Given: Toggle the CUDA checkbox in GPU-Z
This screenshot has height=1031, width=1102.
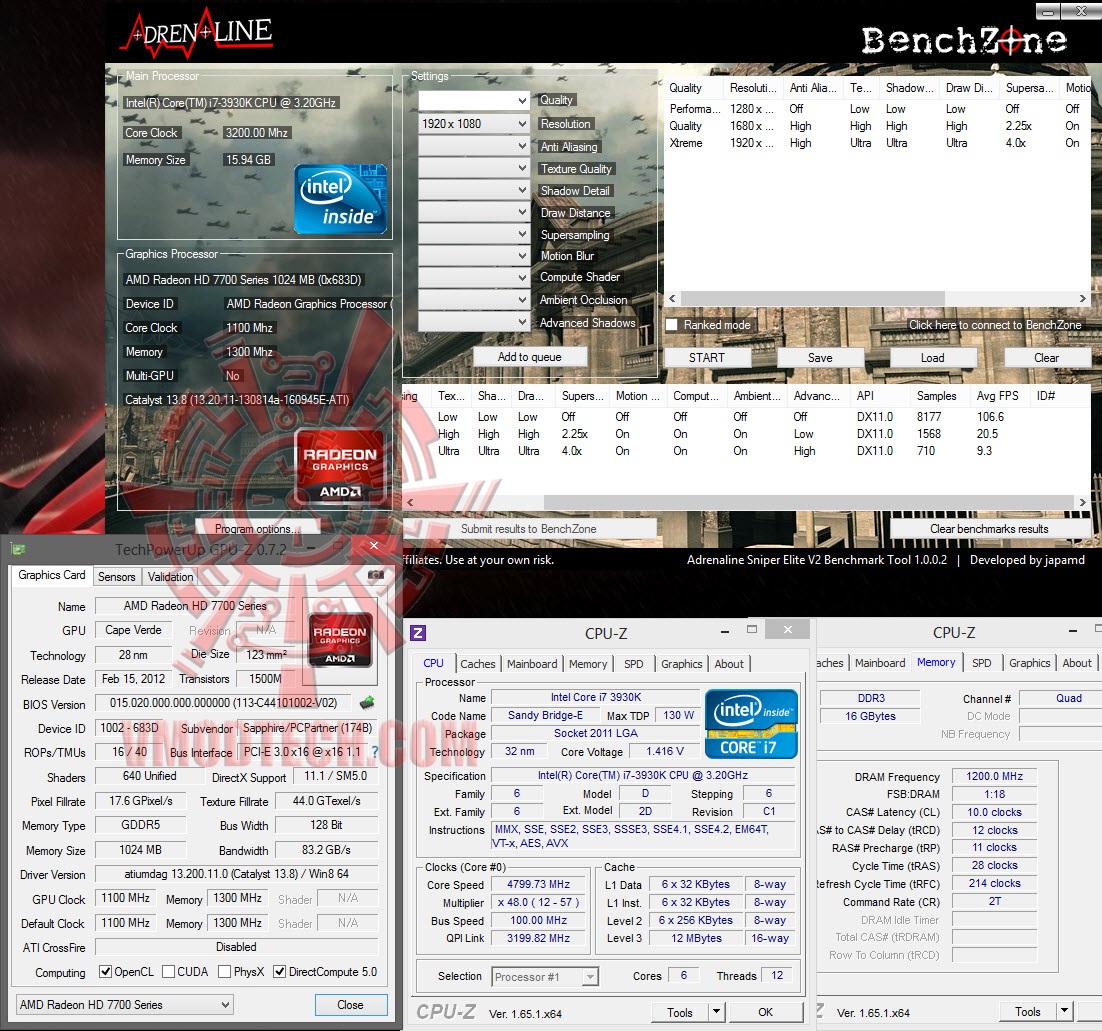Looking at the screenshot, I should point(169,971).
